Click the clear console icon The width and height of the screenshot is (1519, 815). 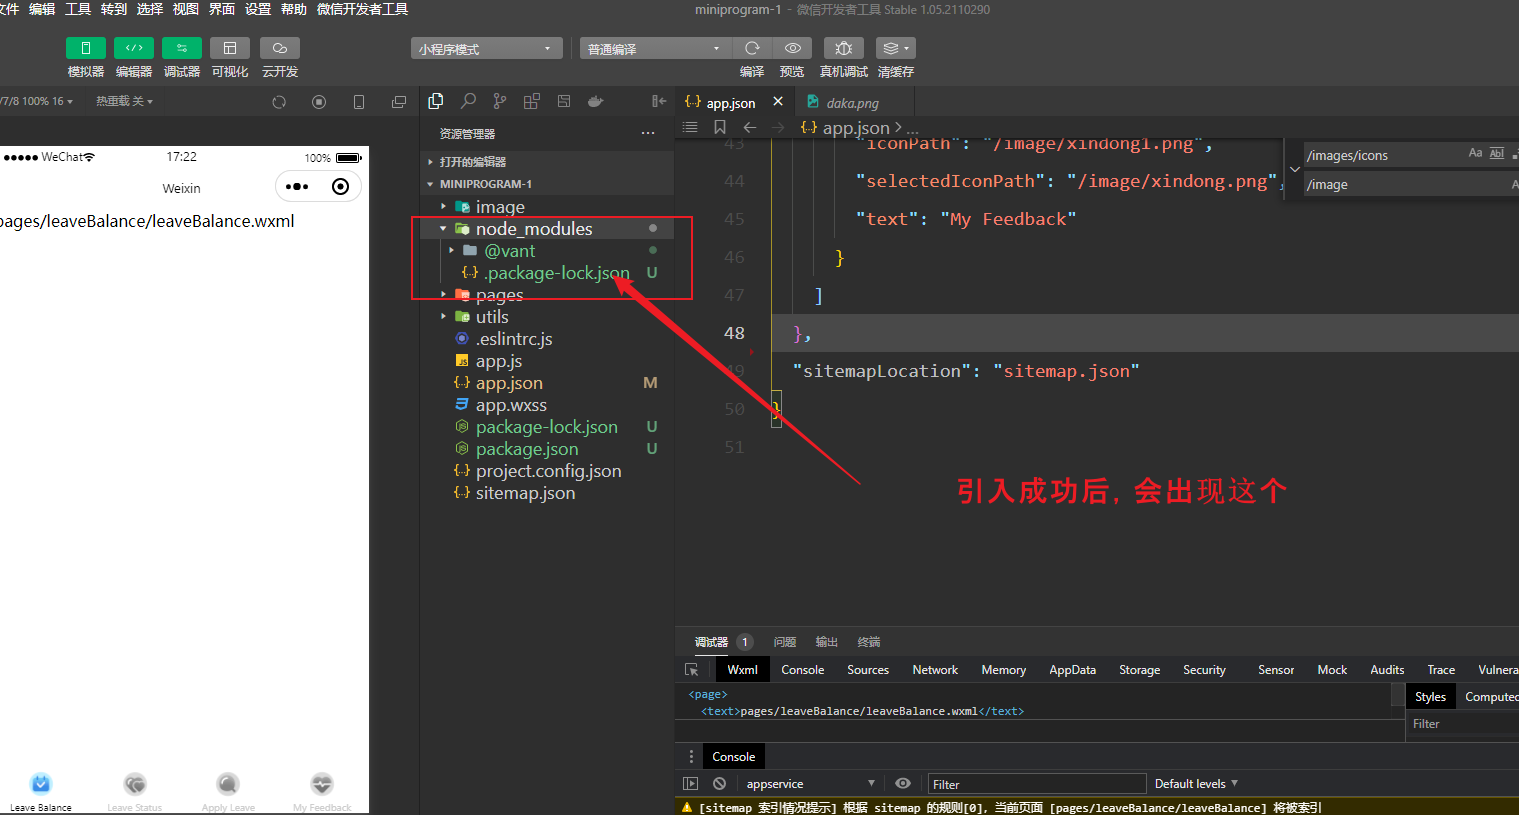[719, 784]
